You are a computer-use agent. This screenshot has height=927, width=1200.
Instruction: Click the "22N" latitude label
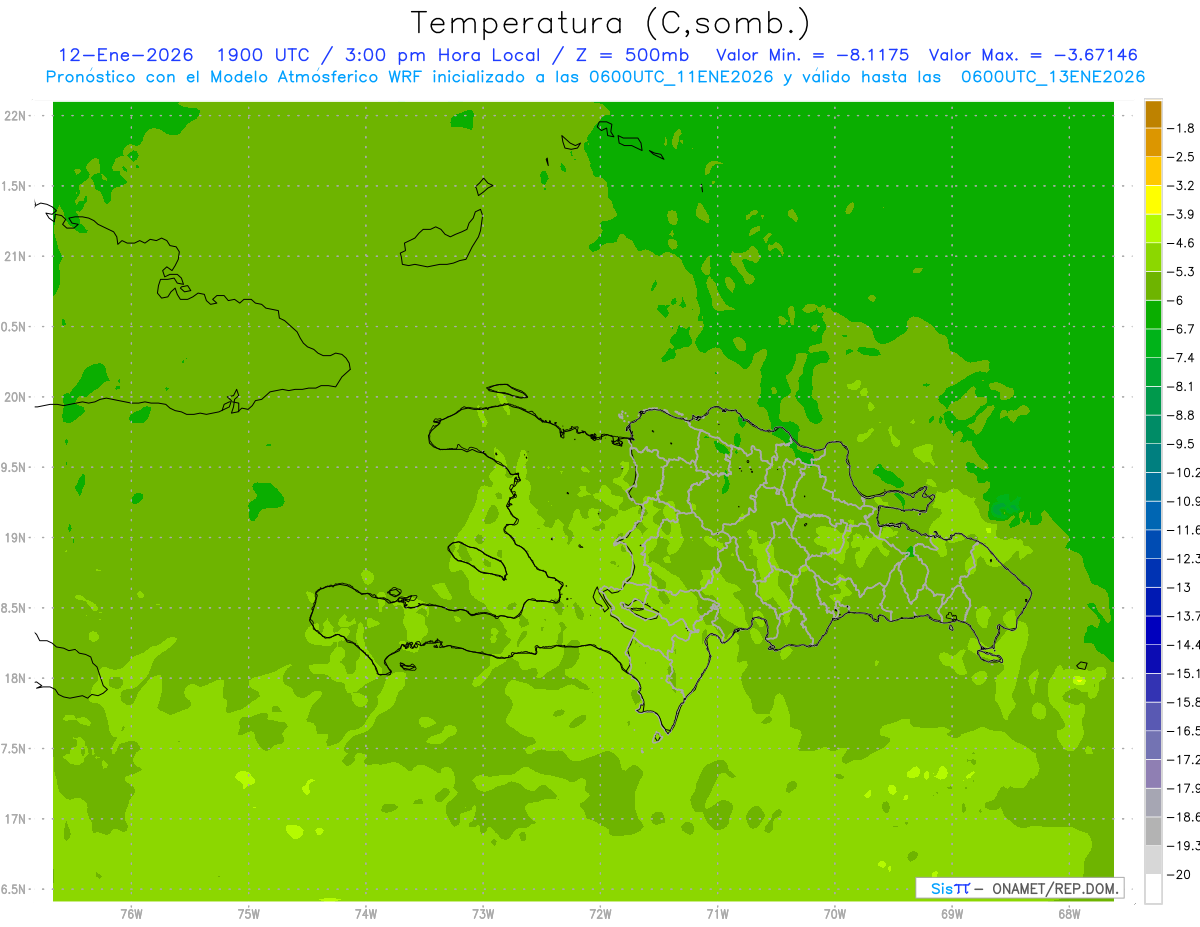[x=17, y=115]
